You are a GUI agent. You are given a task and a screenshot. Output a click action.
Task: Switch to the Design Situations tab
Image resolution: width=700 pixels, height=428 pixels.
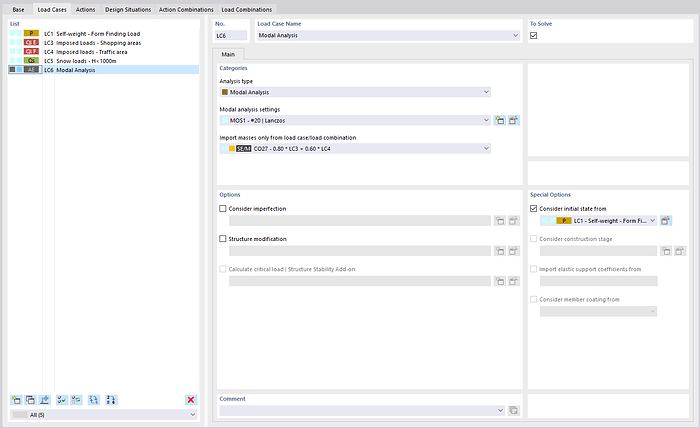[127, 9]
